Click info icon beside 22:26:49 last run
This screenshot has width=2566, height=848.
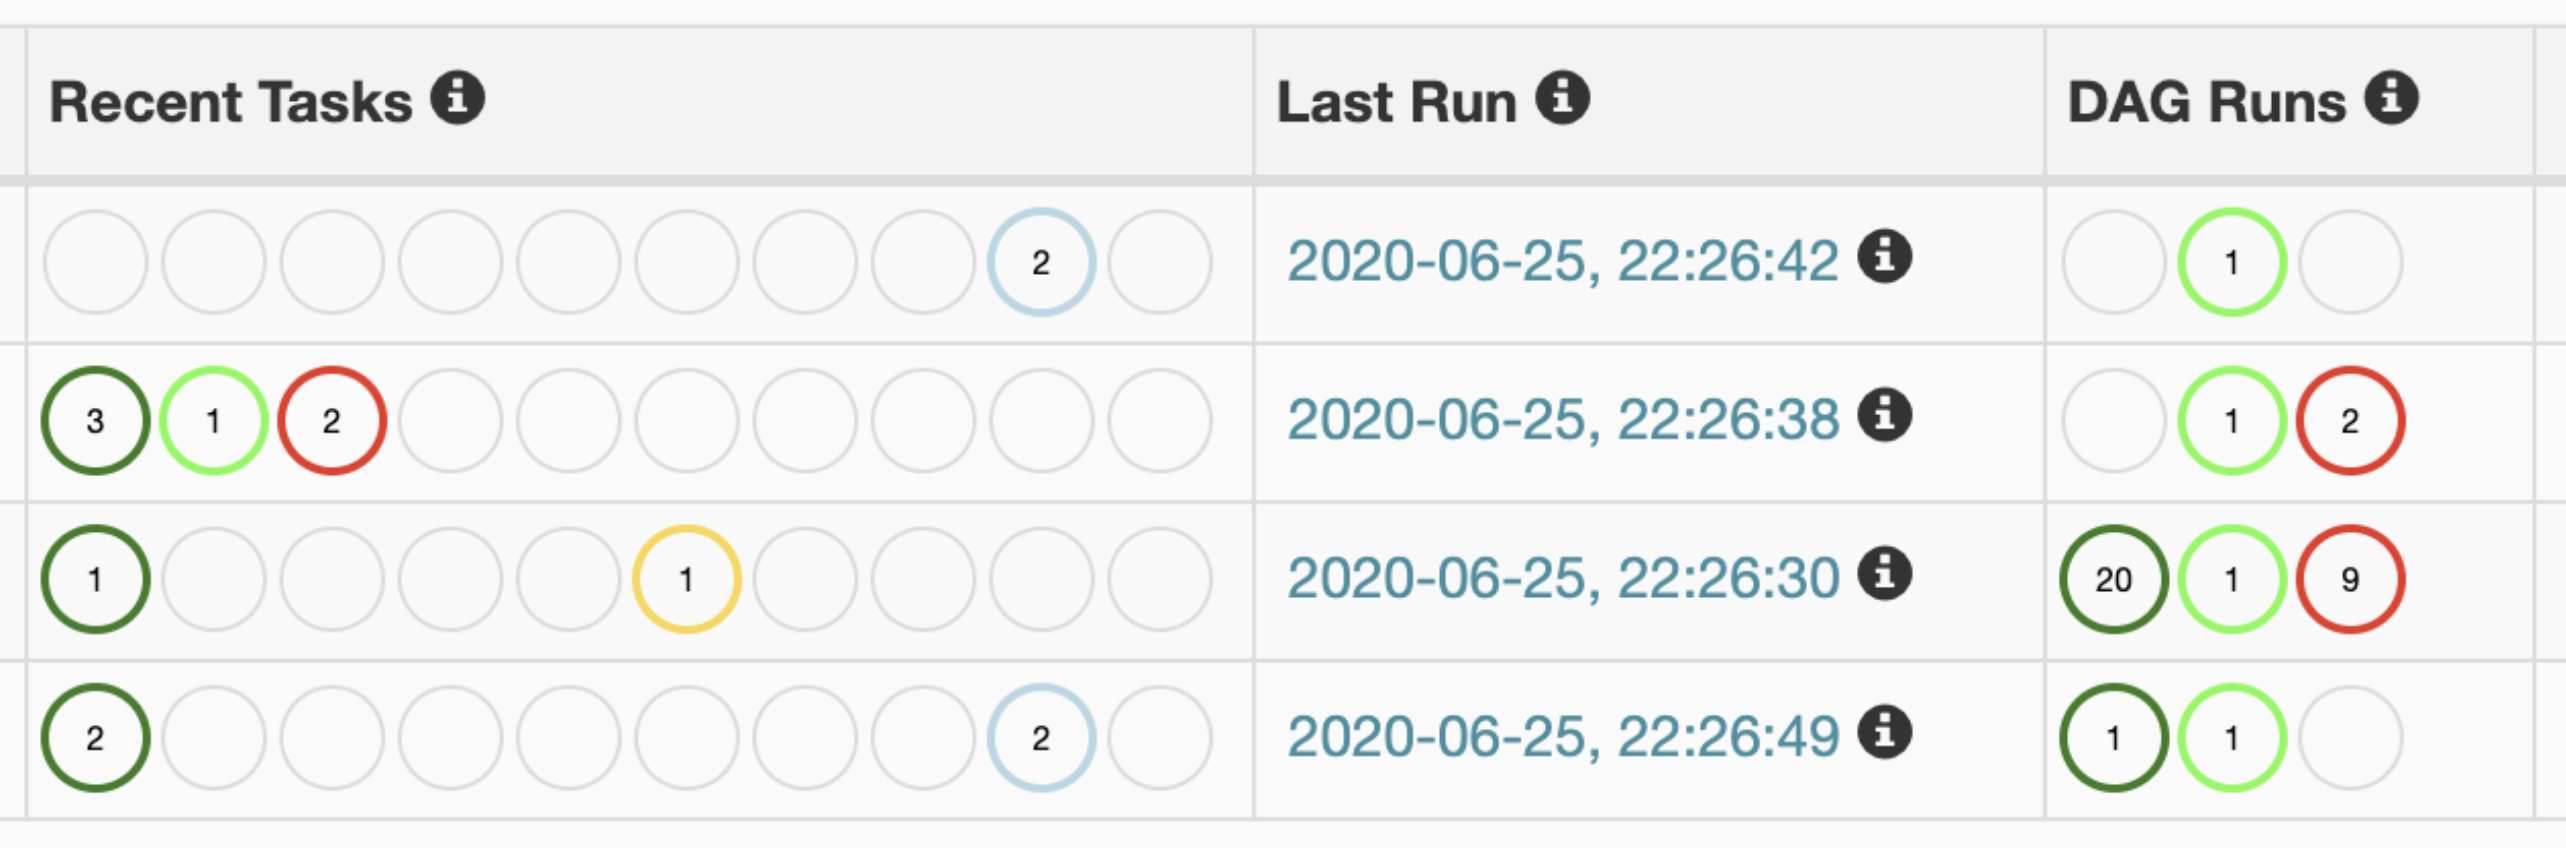(1885, 733)
